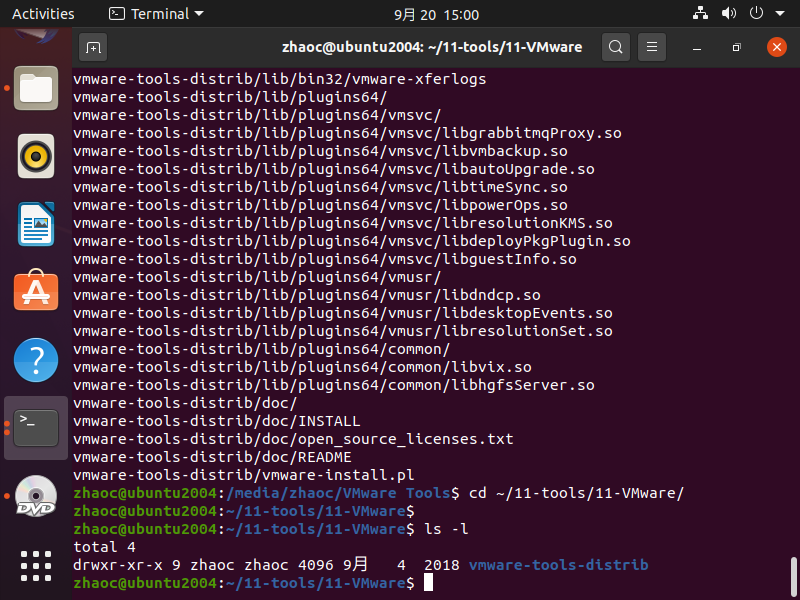Click the libdesktopEvents.so line
This screenshot has height=600, width=800.
(x=343, y=313)
